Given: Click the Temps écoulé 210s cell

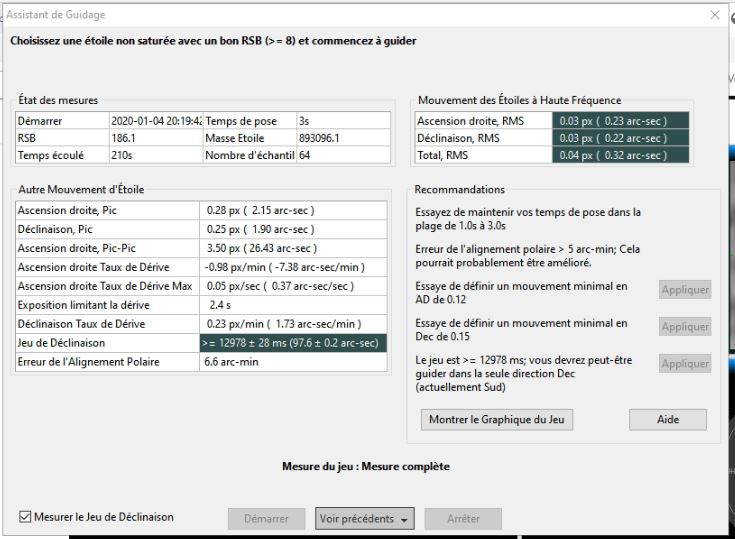Looking at the screenshot, I should tap(154, 155).
